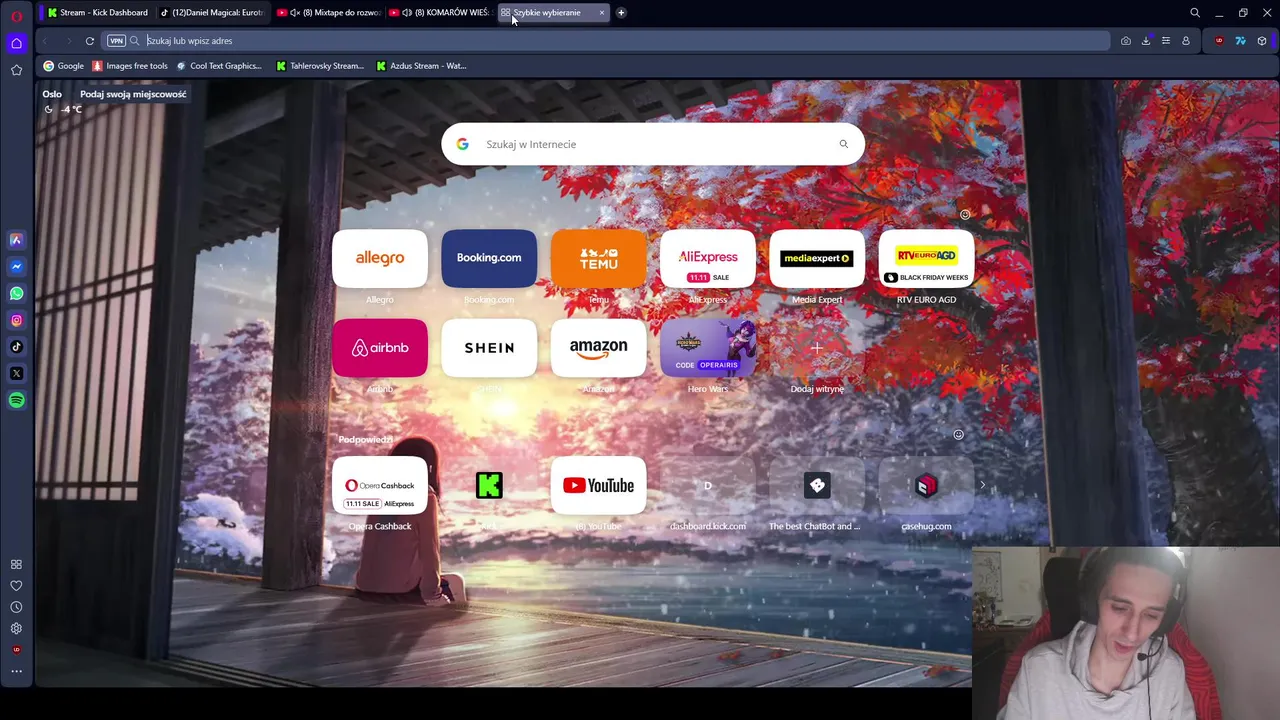Open the Amazon speed dial tile
Screen dimensions: 1280x720
point(598,348)
